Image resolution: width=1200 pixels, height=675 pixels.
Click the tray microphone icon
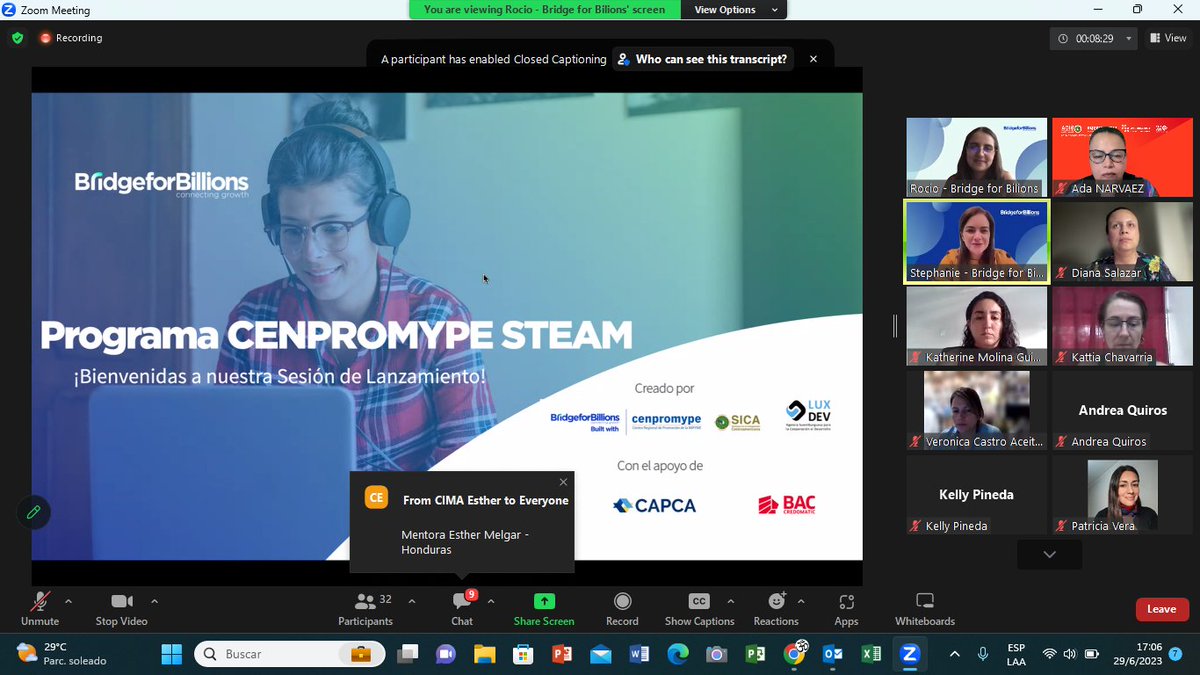(983, 654)
